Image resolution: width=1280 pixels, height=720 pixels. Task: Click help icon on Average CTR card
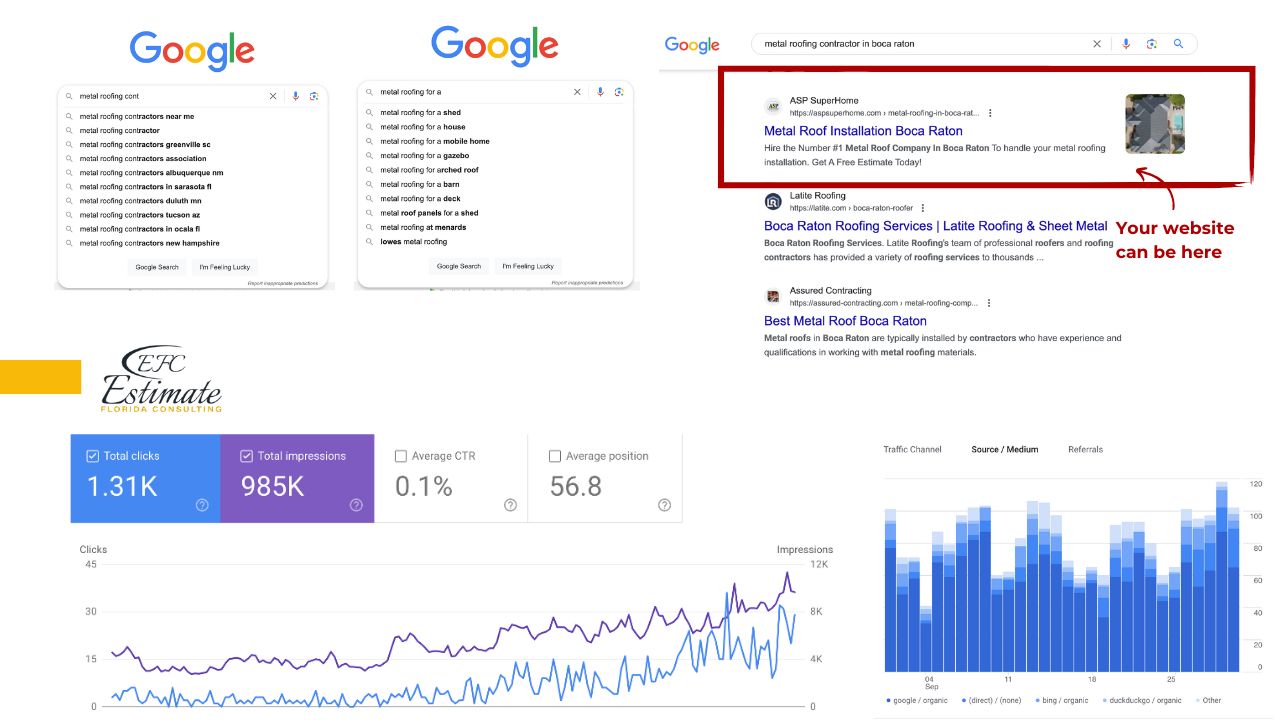(510, 505)
